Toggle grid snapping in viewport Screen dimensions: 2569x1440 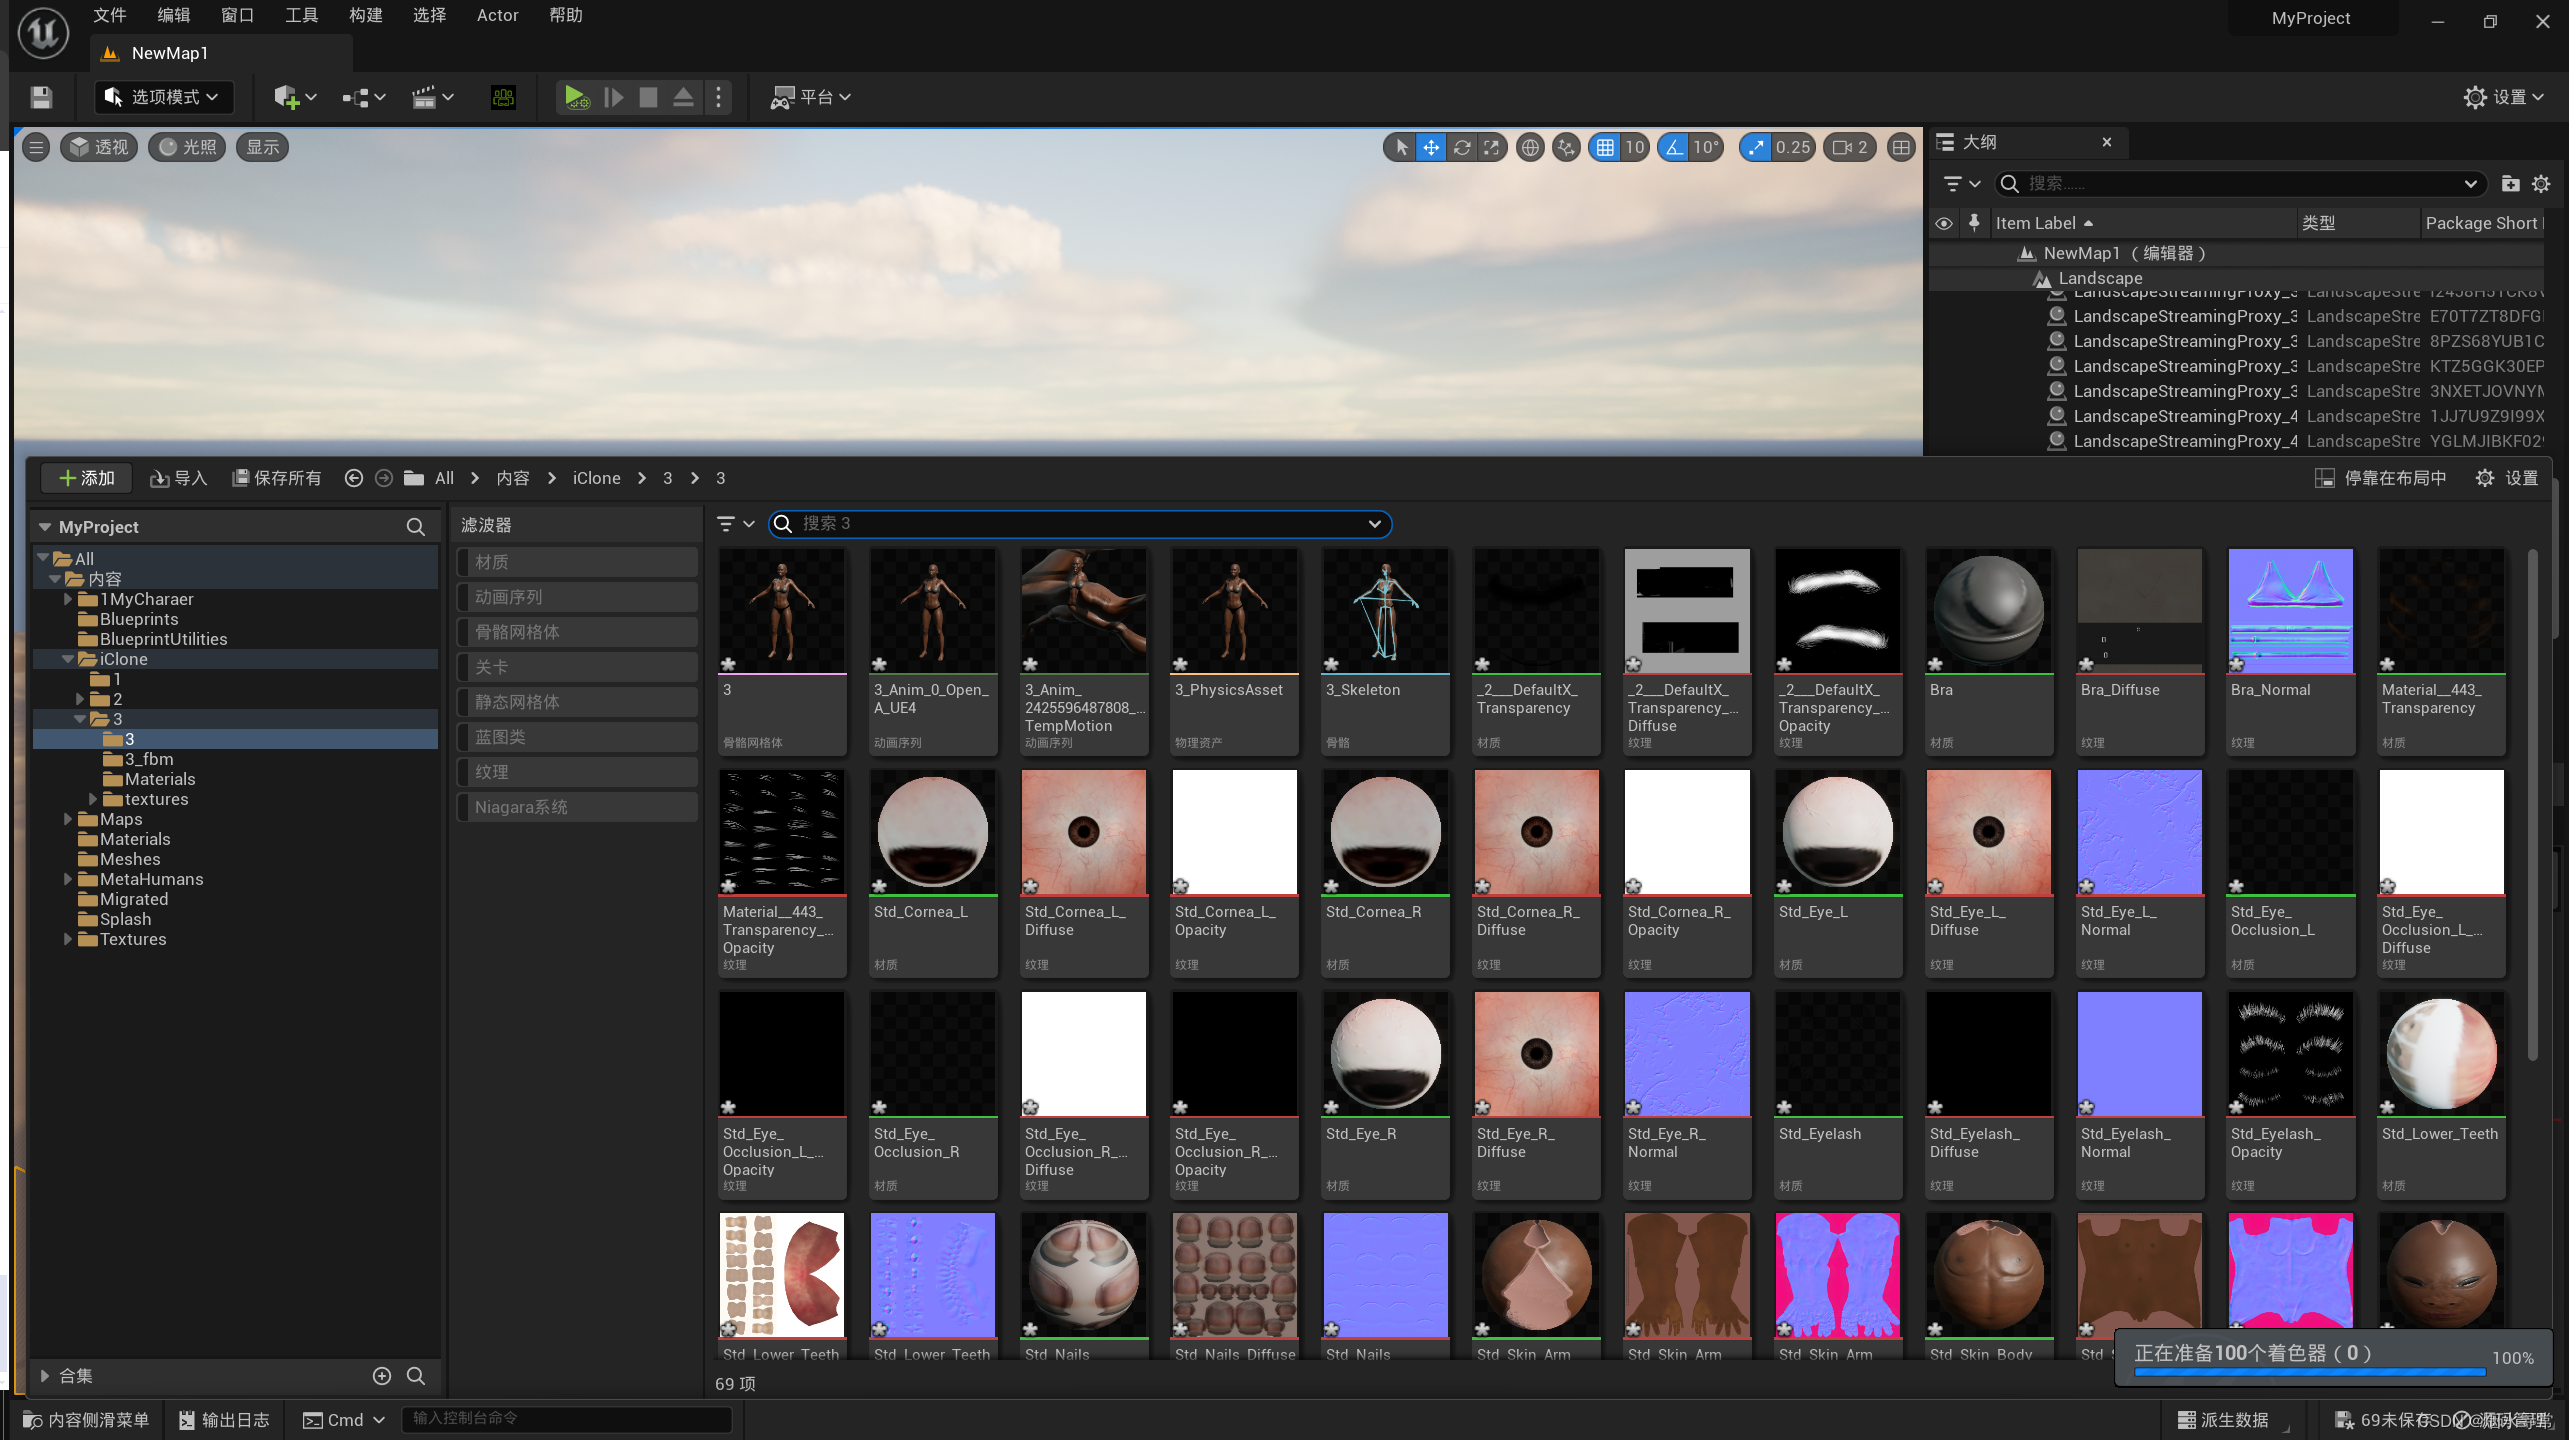coord(1605,148)
